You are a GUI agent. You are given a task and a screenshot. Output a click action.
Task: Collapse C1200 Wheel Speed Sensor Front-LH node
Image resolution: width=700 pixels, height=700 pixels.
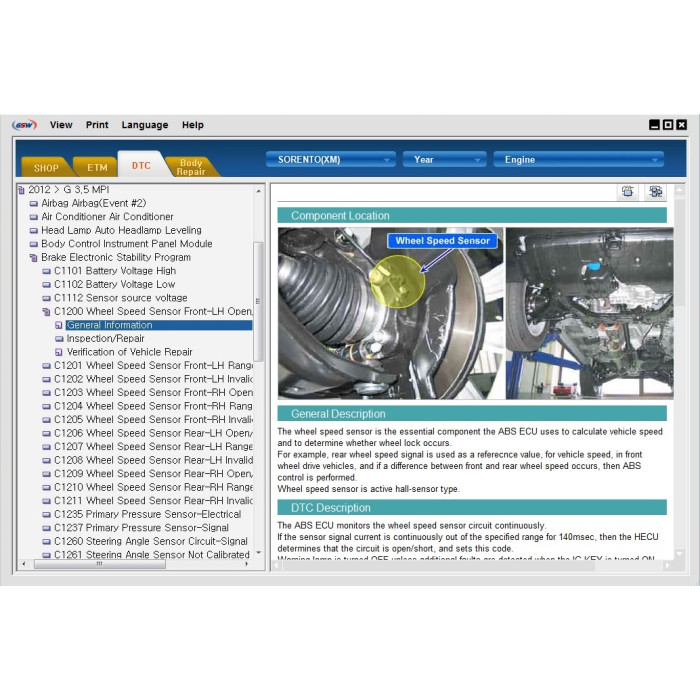46,312
